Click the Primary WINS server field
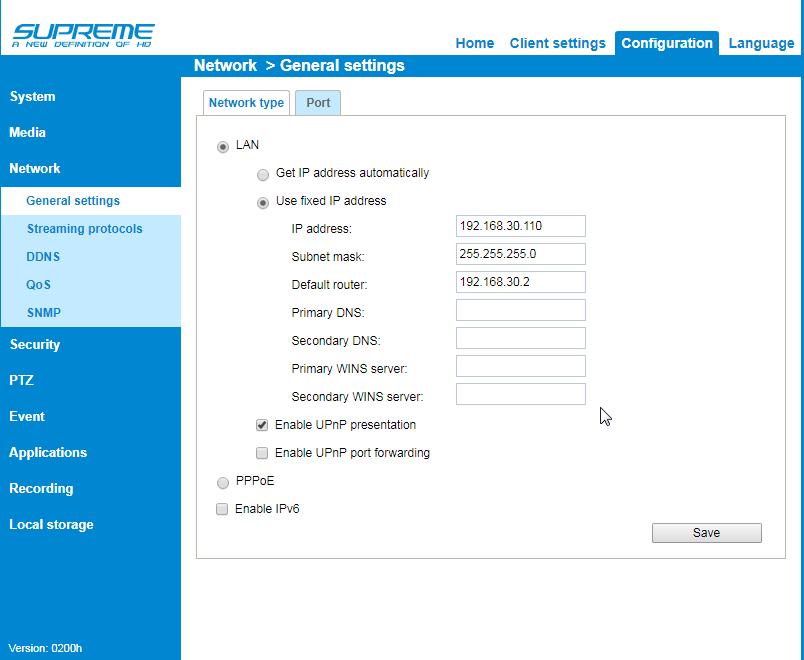The width and height of the screenshot is (804, 660). pos(520,366)
